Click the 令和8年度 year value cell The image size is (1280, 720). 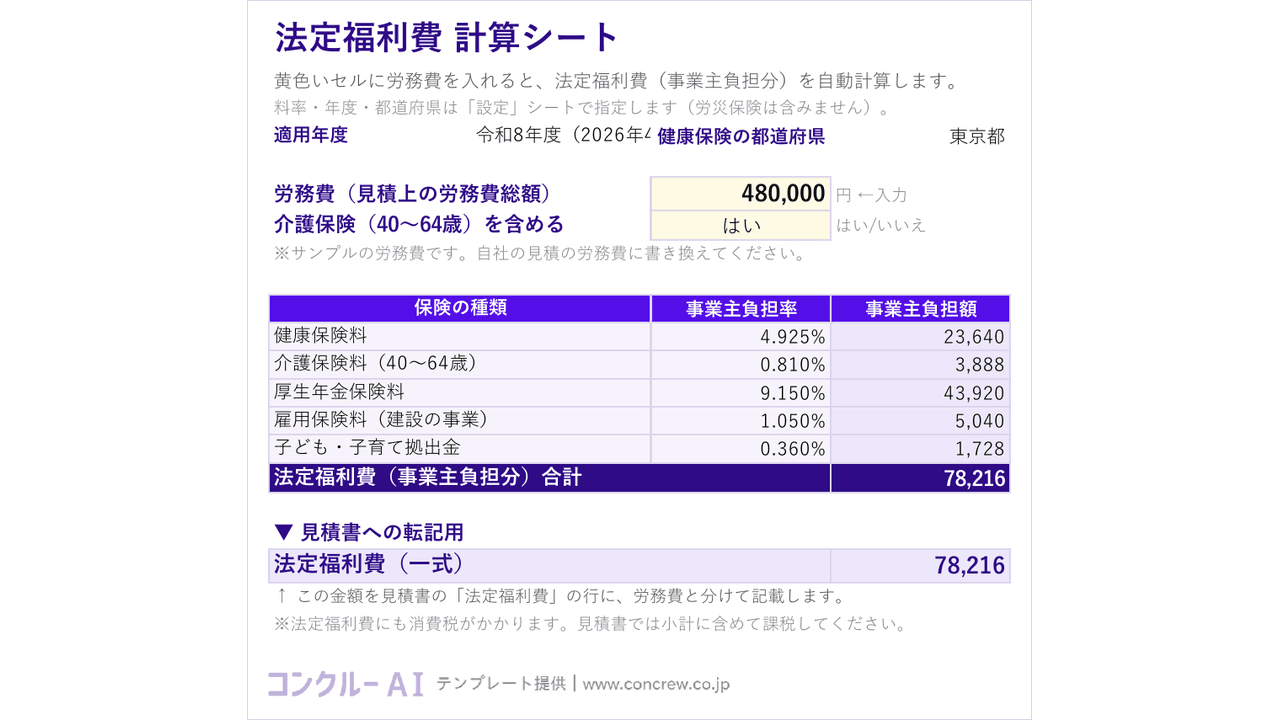[564, 136]
